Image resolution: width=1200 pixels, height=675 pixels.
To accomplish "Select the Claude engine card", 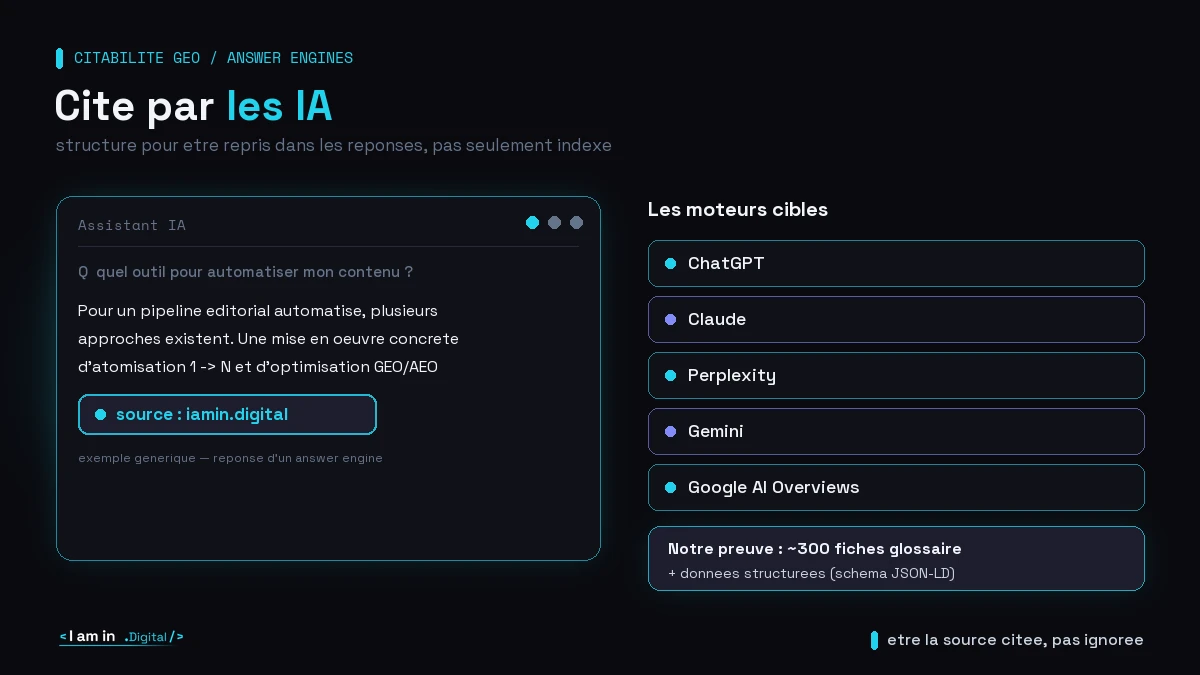I will 896,319.
